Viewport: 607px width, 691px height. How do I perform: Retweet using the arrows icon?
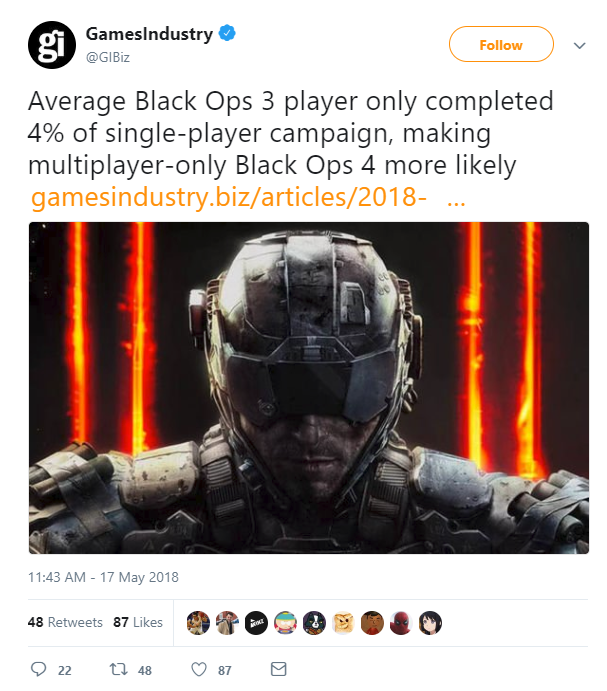(119, 669)
